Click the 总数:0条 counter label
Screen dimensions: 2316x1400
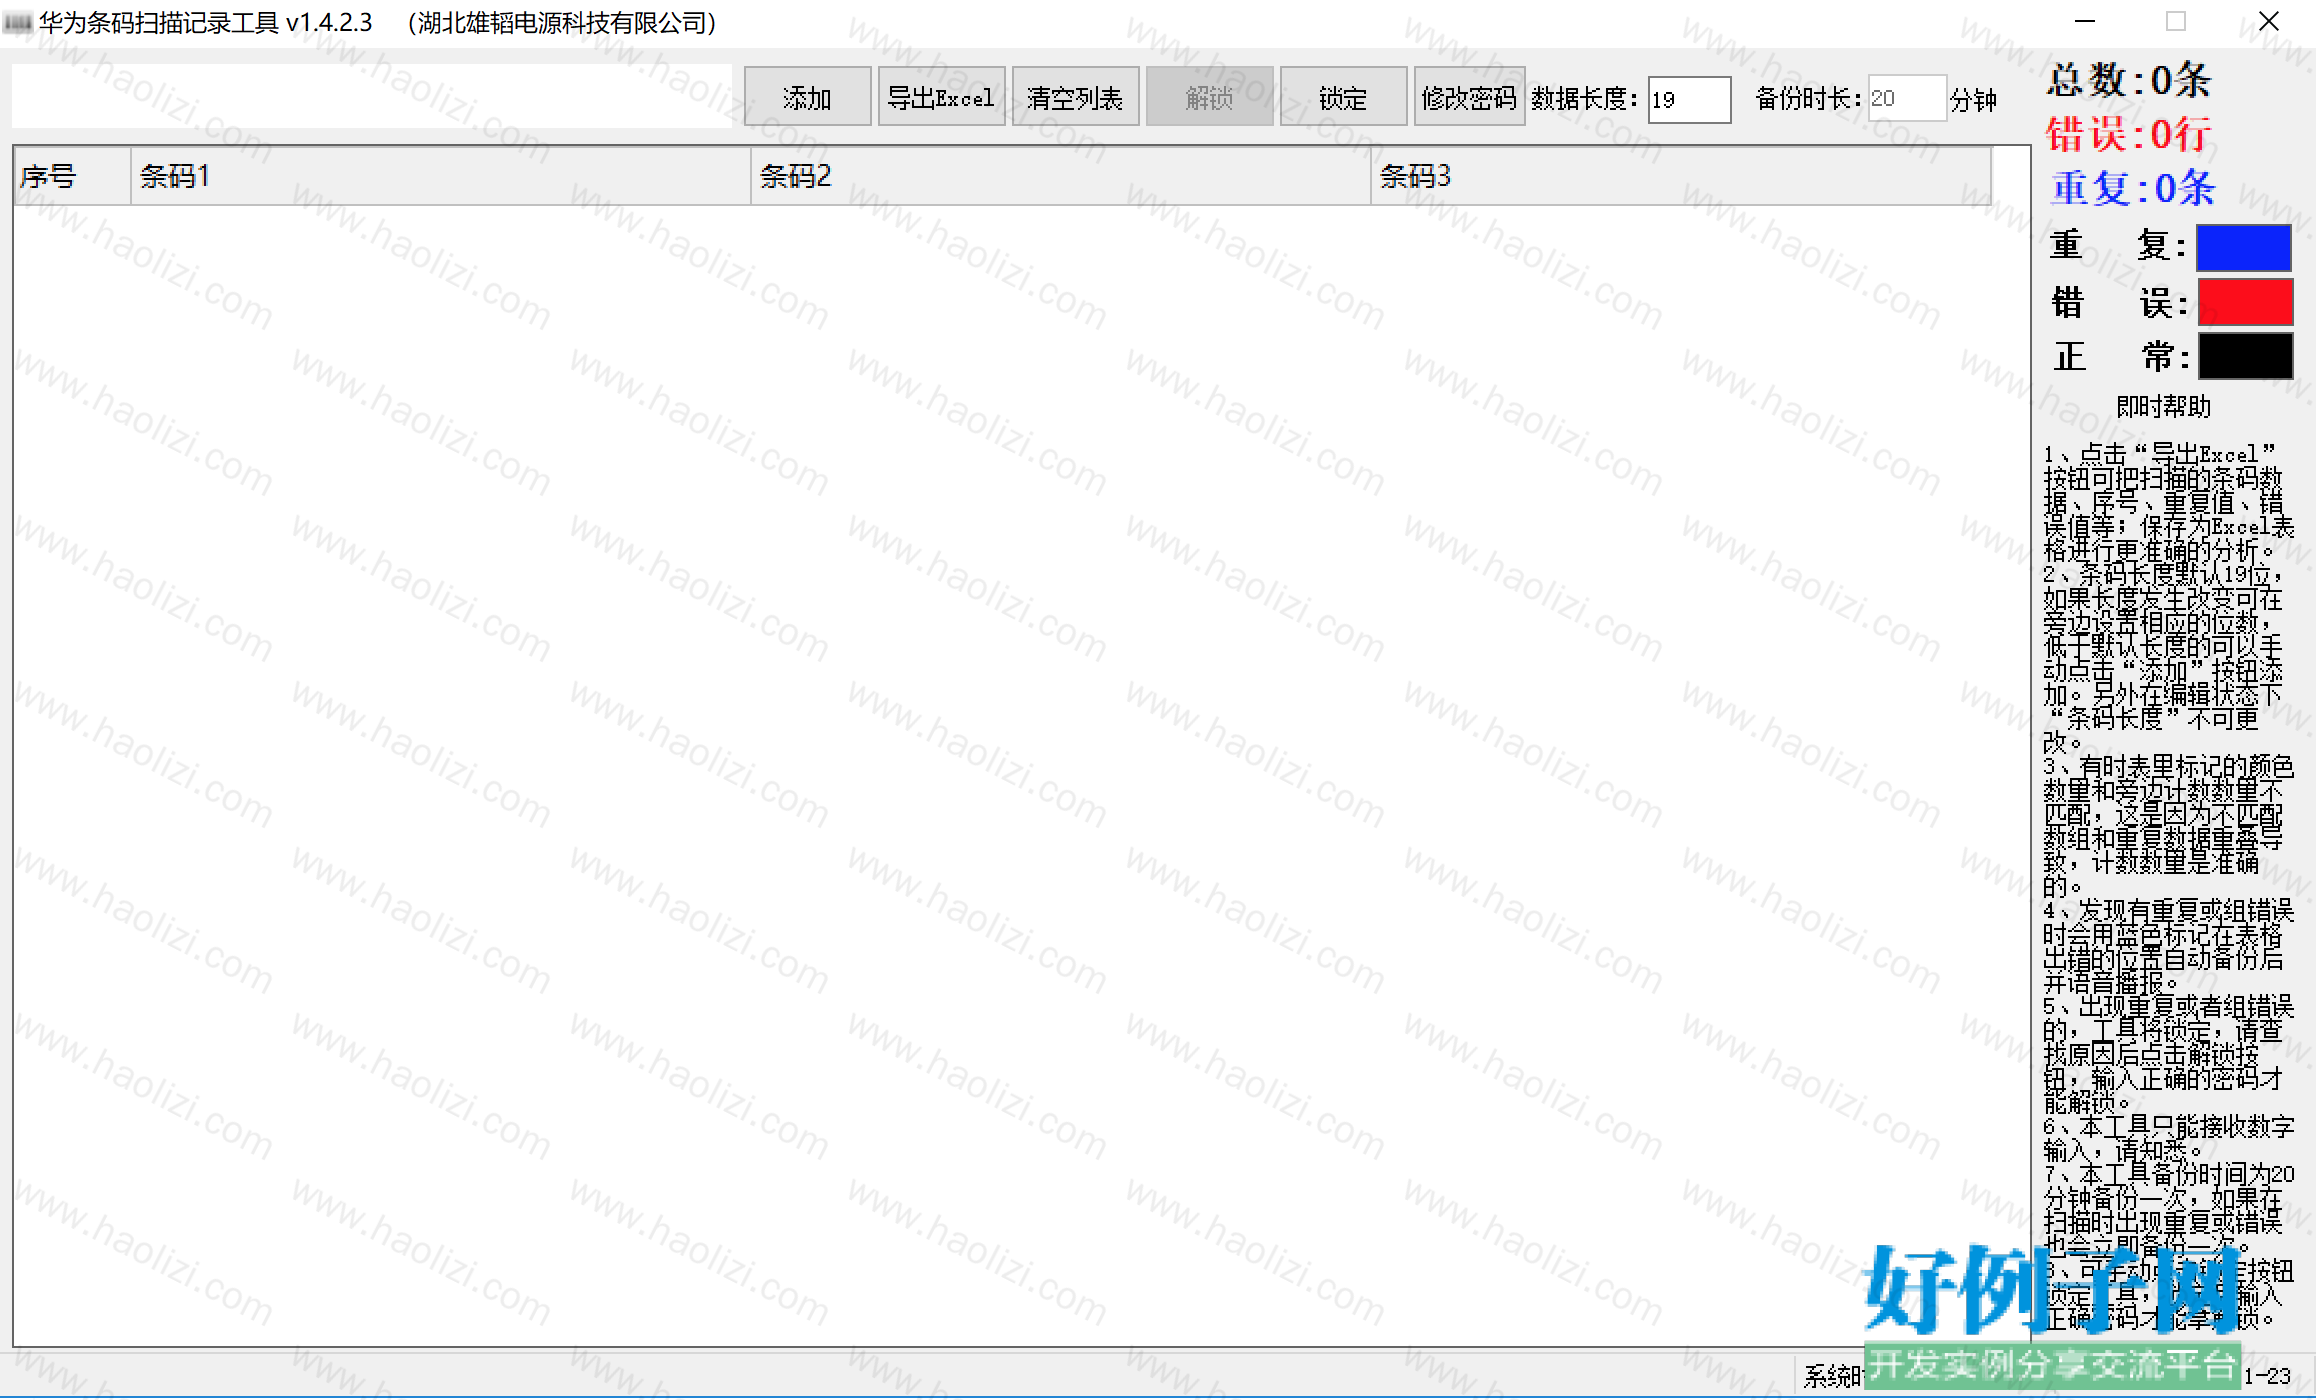2128,80
